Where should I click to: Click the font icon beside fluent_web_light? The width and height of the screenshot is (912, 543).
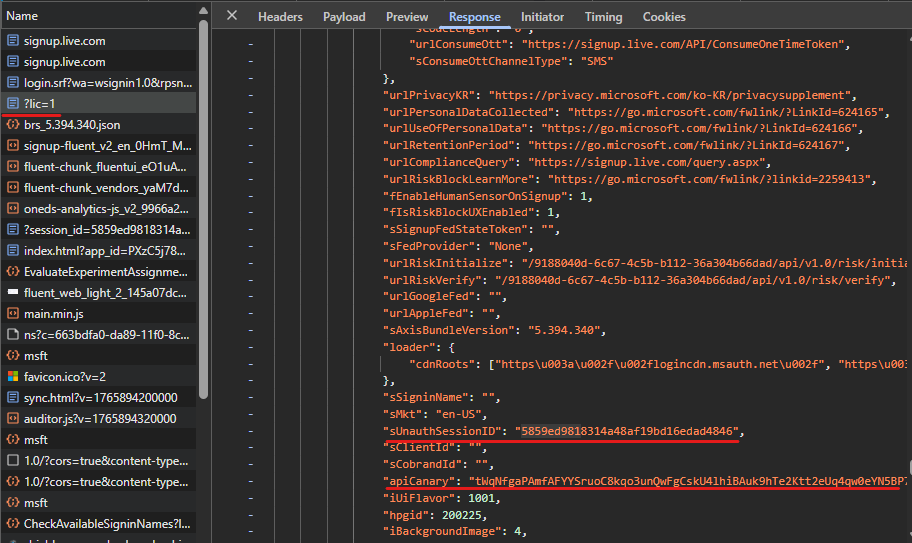(13, 293)
